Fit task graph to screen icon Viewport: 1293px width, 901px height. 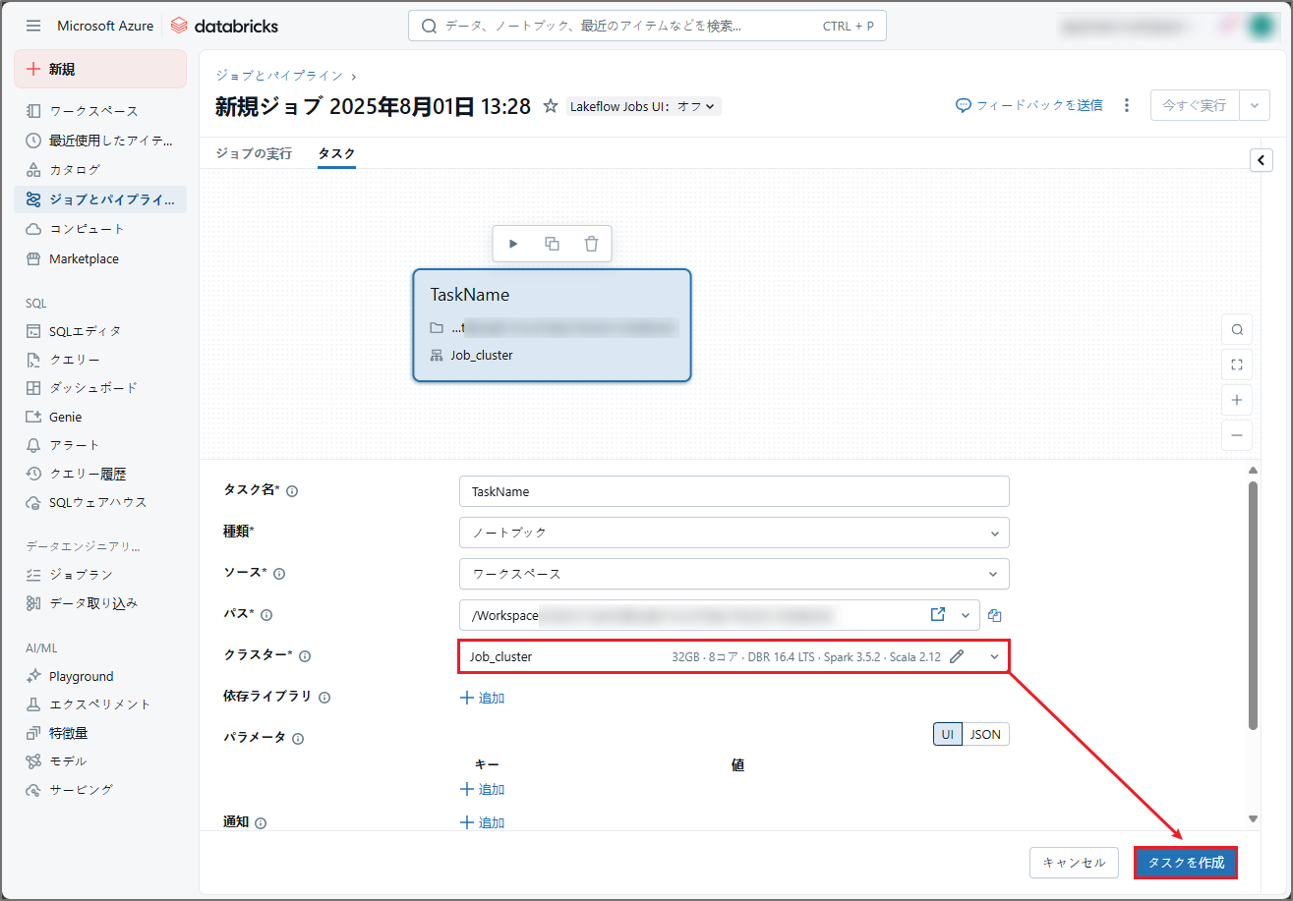coord(1237,365)
